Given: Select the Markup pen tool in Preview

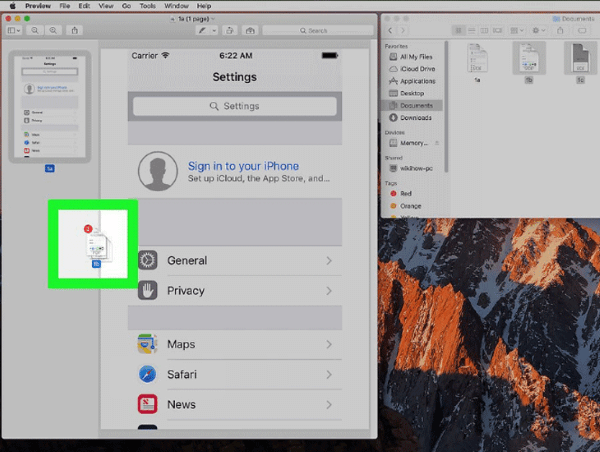Looking at the screenshot, I should [x=203, y=31].
